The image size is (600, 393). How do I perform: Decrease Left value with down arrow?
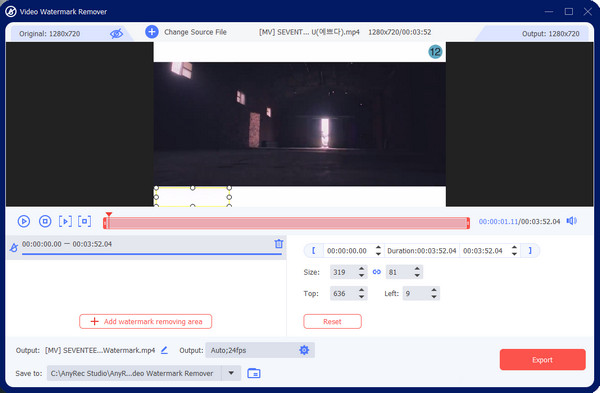[434, 297]
